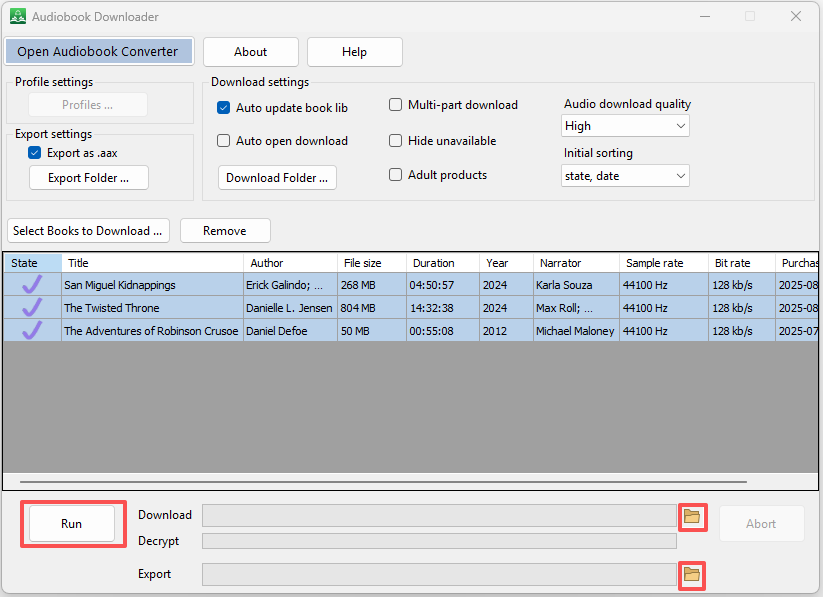The image size is (823, 597).
Task: Open the Download folder icon
Action: [x=691, y=517]
